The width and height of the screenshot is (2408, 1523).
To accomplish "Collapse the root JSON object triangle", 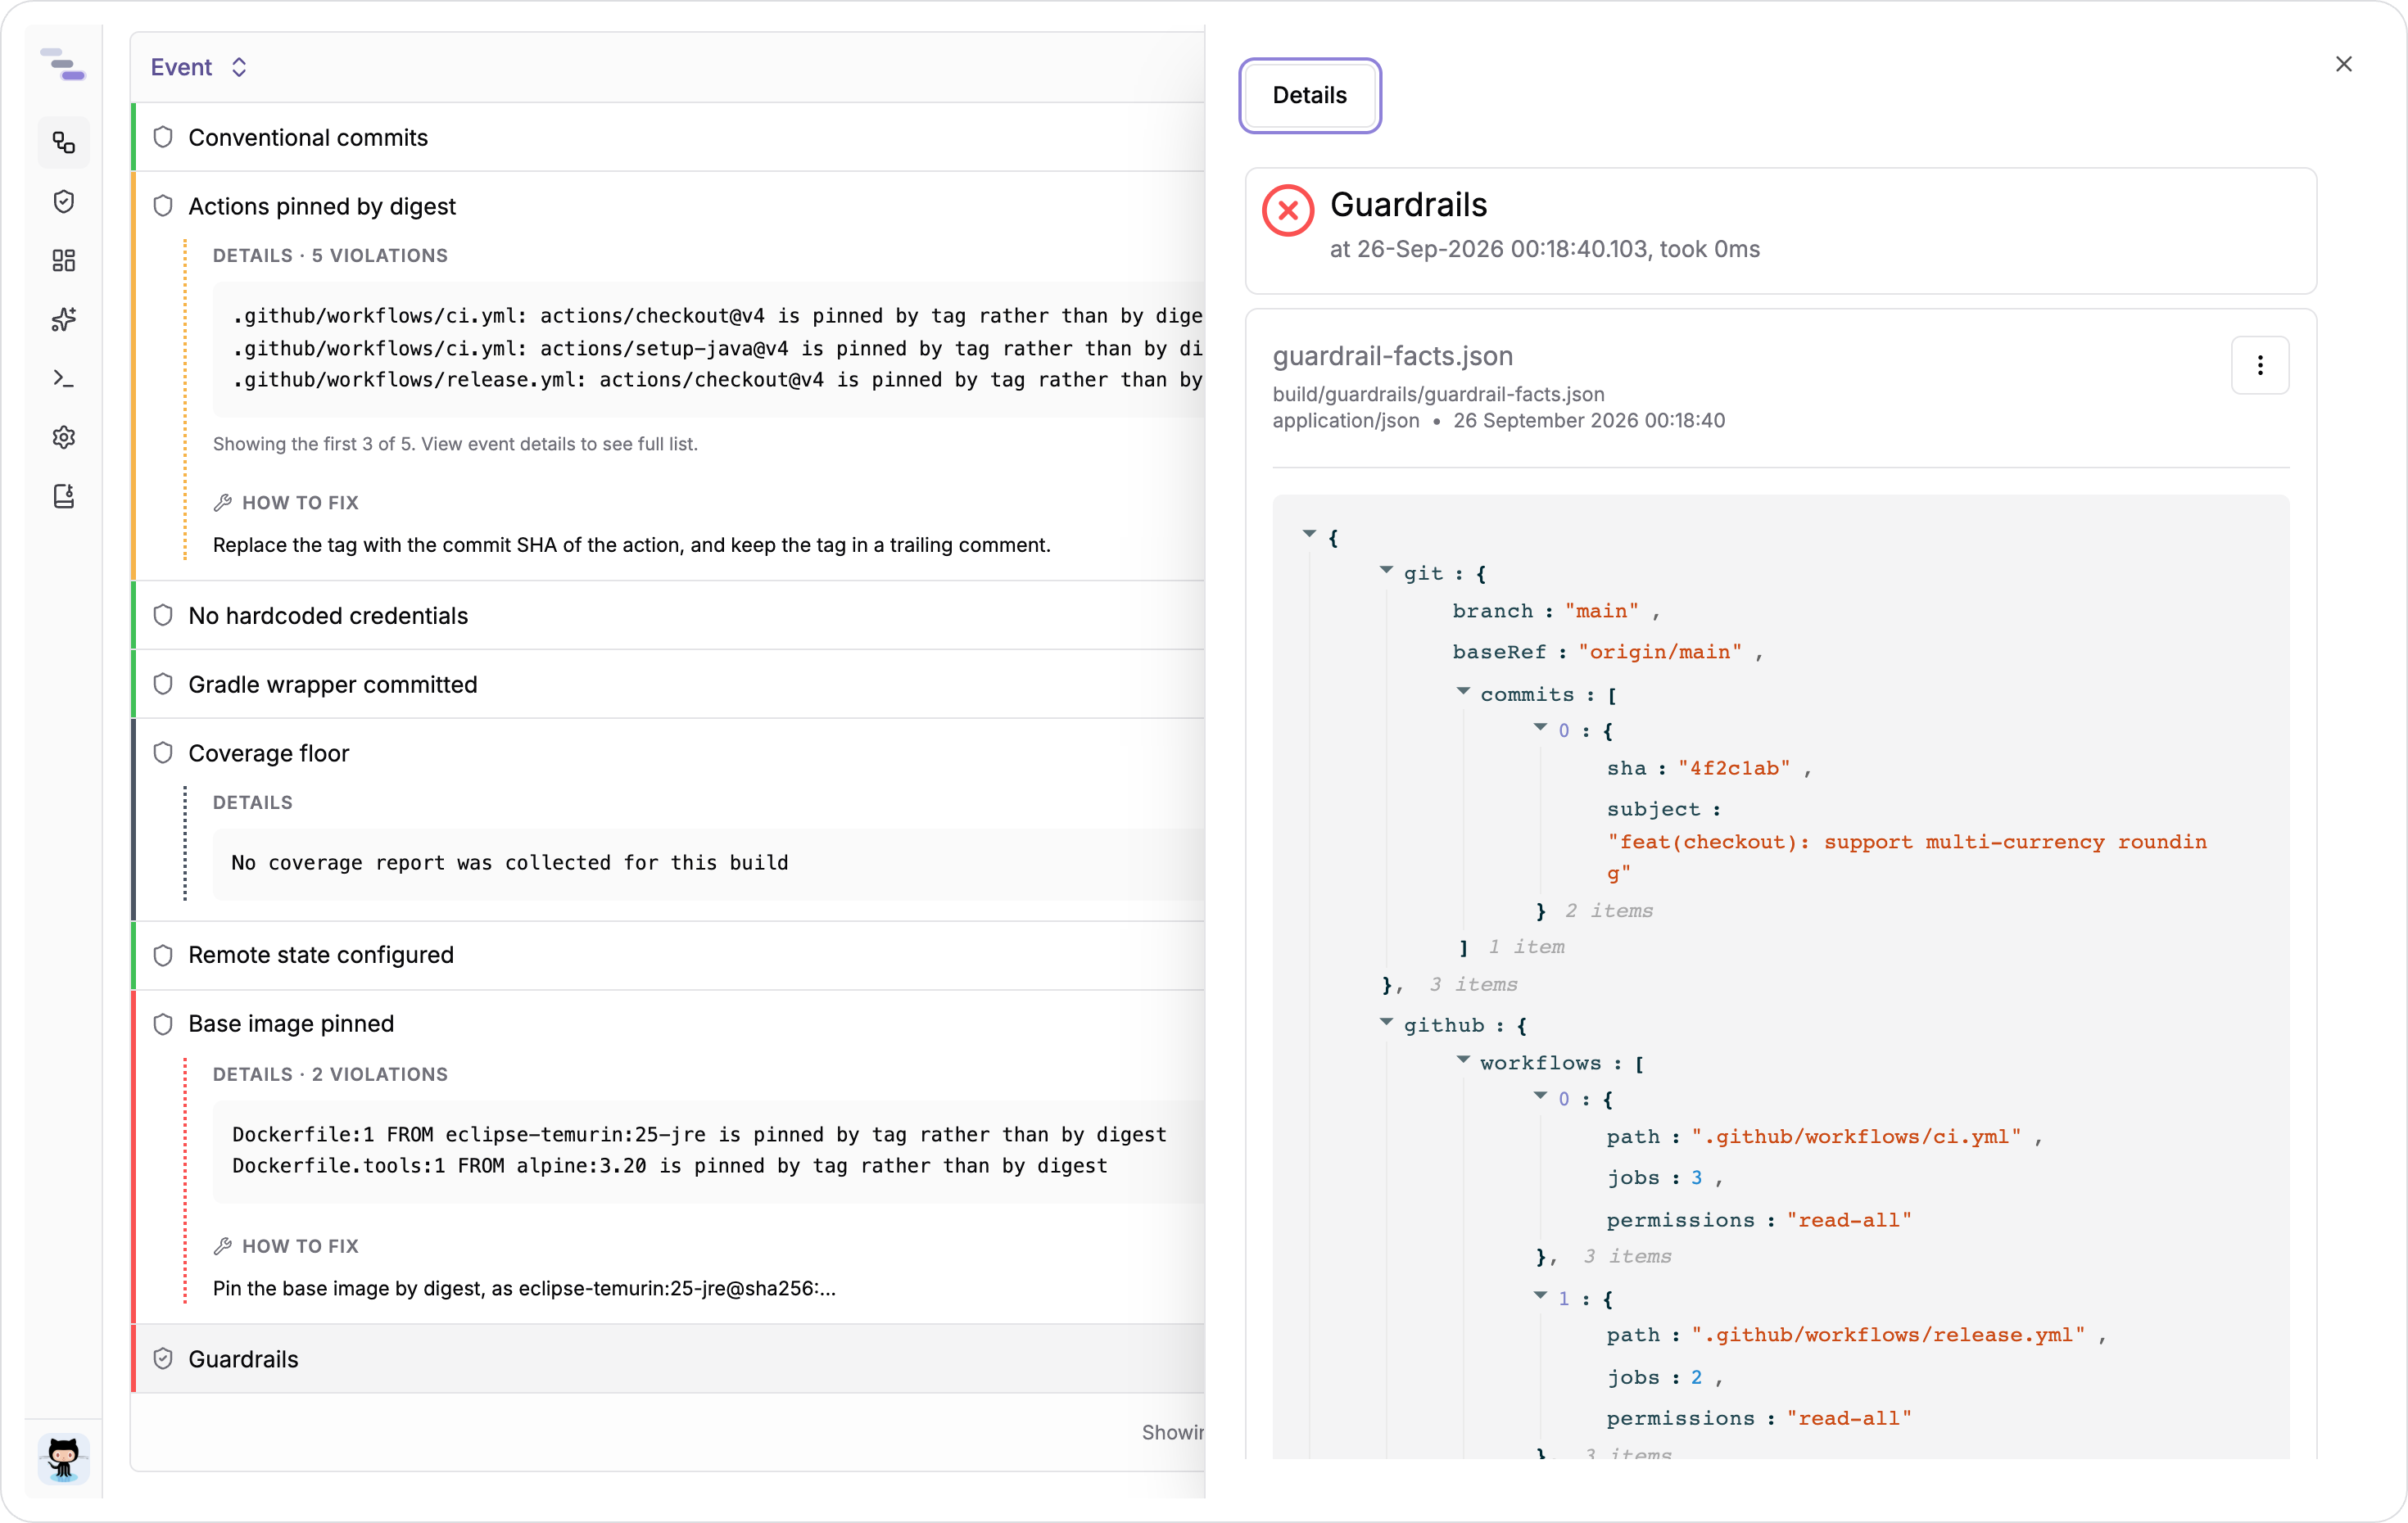I will pos(1309,534).
